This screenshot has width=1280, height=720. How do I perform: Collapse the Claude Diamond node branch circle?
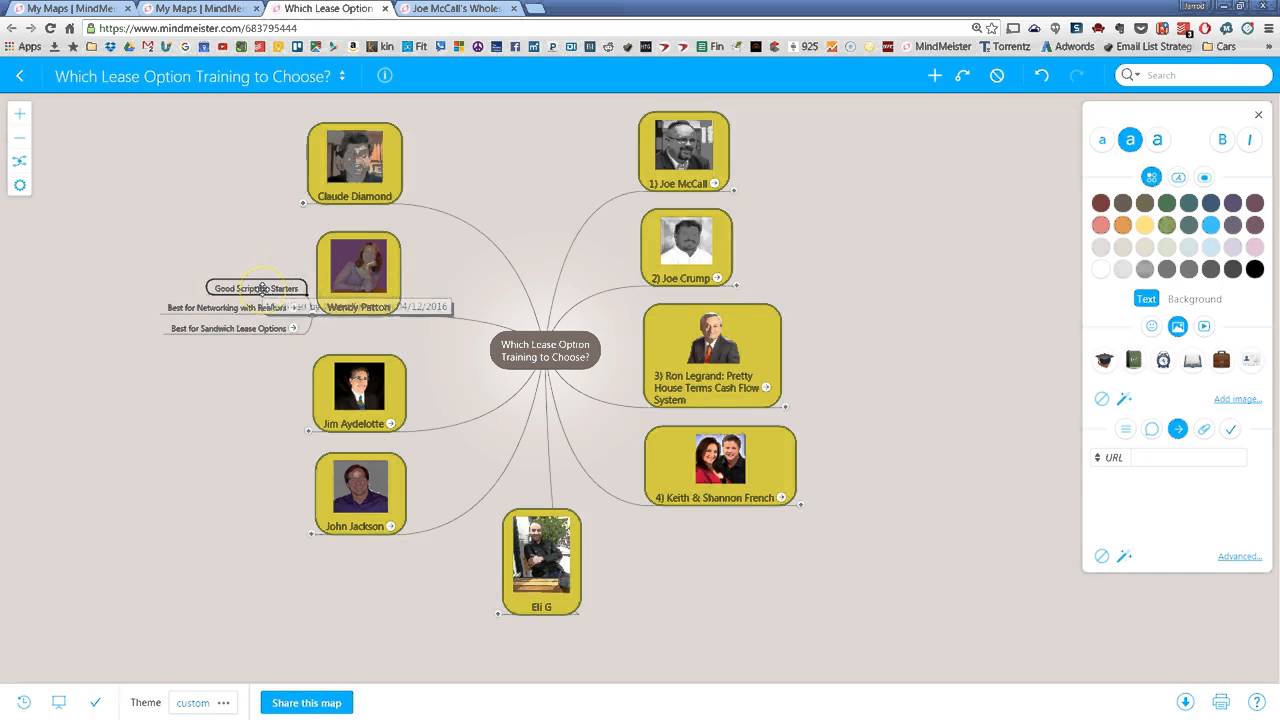(304, 202)
